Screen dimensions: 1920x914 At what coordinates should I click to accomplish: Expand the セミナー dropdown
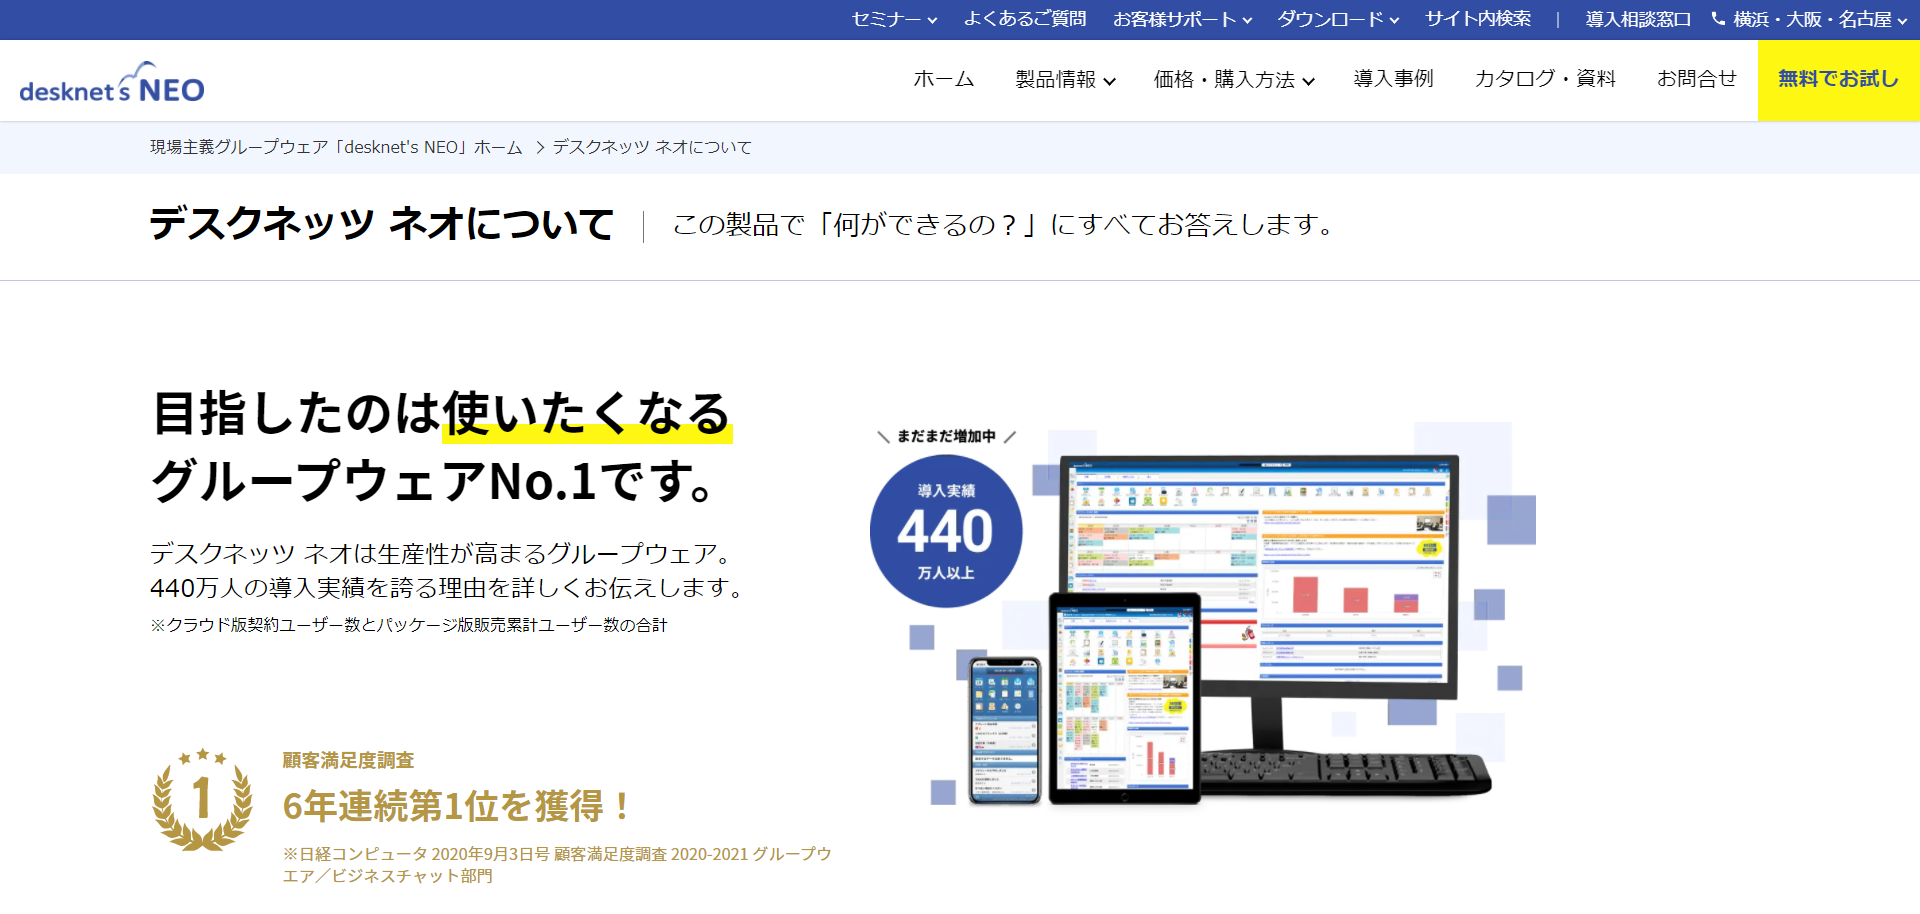click(x=895, y=19)
